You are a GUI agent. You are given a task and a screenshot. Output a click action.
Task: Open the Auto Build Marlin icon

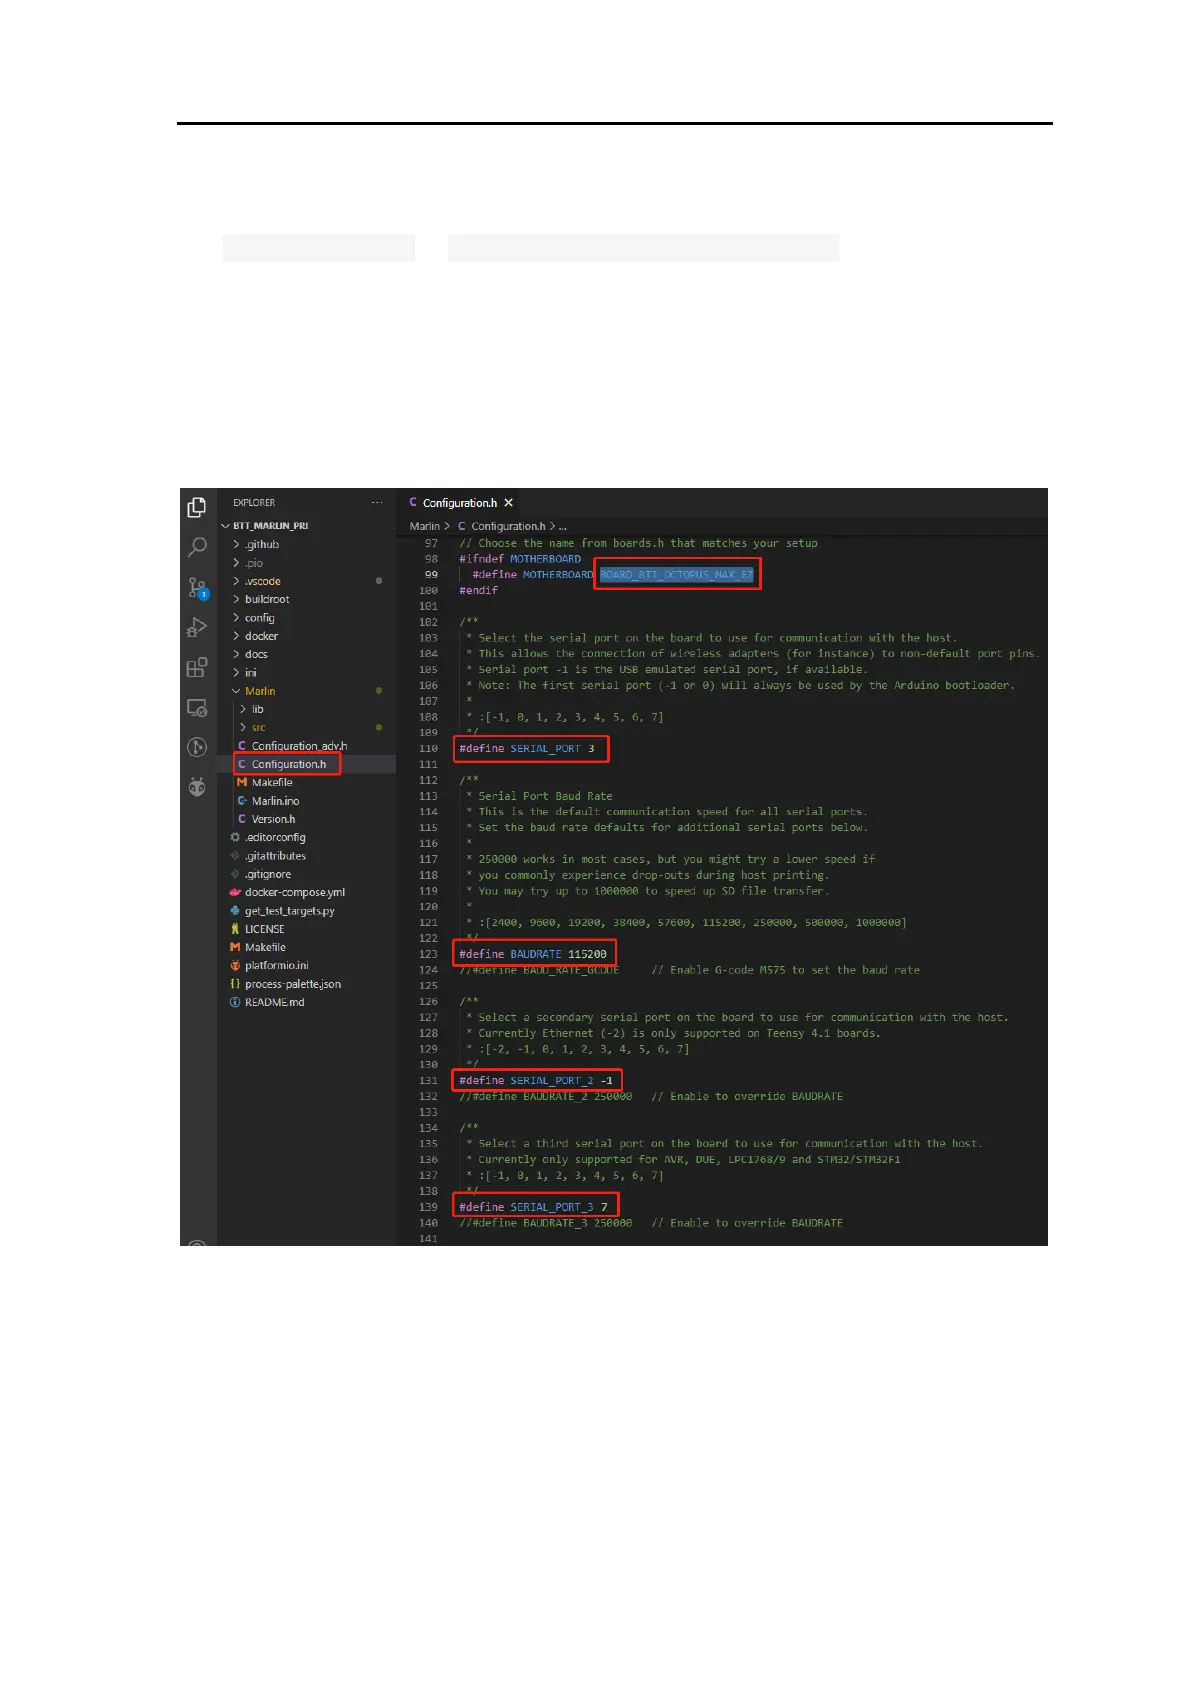pos(197,747)
